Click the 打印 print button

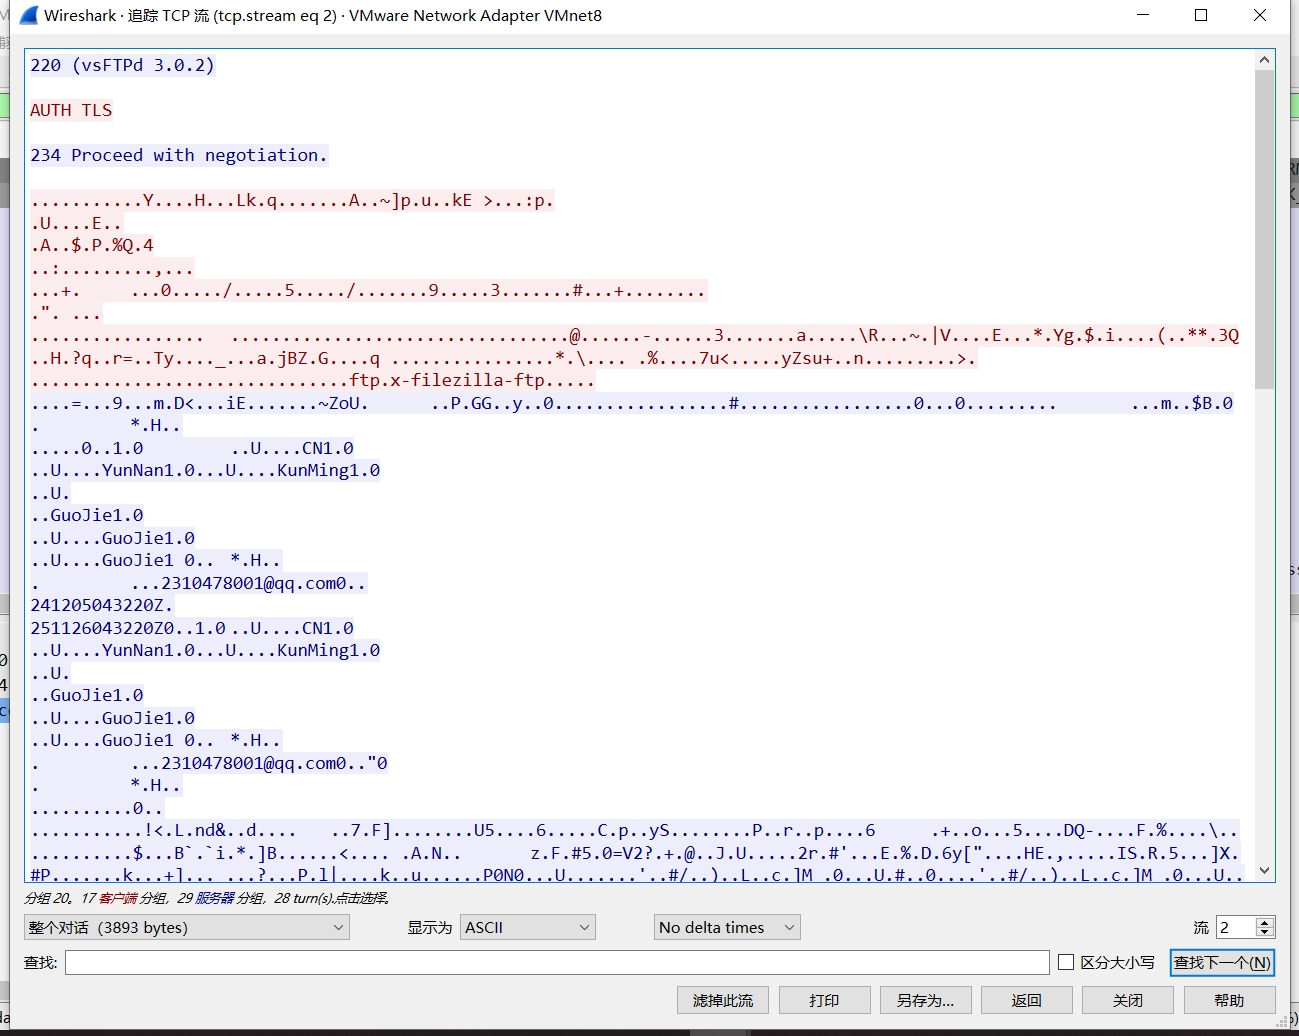tap(824, 1000)
